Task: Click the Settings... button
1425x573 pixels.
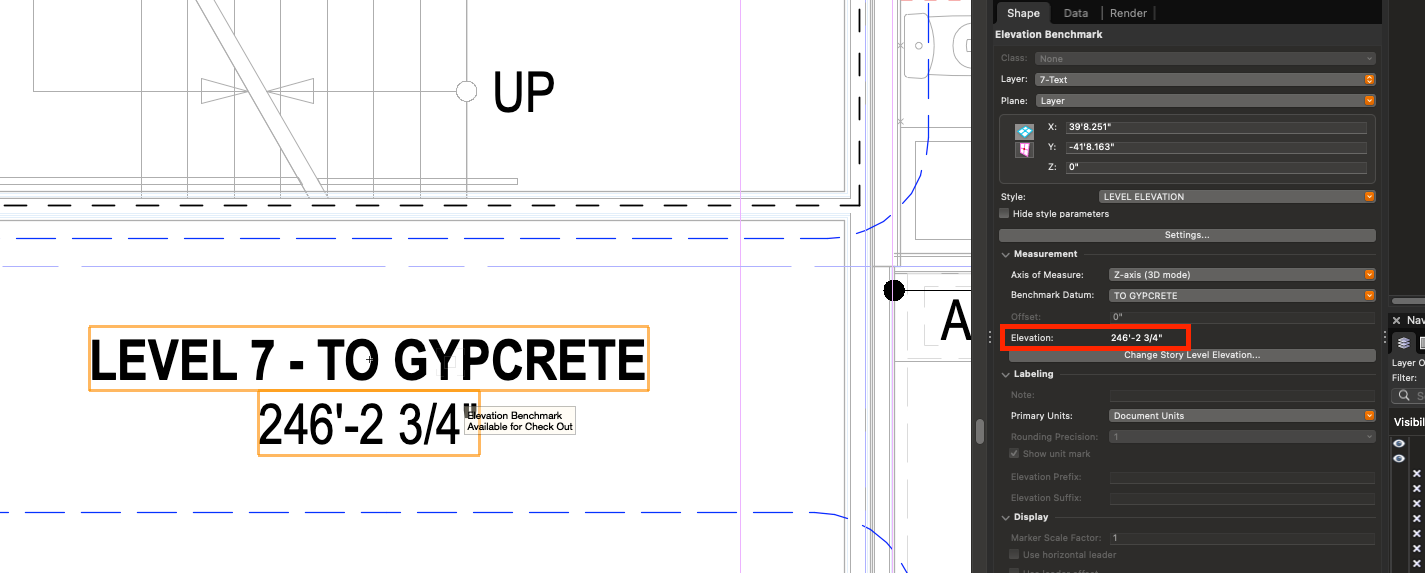Action: coord(1187,235)
